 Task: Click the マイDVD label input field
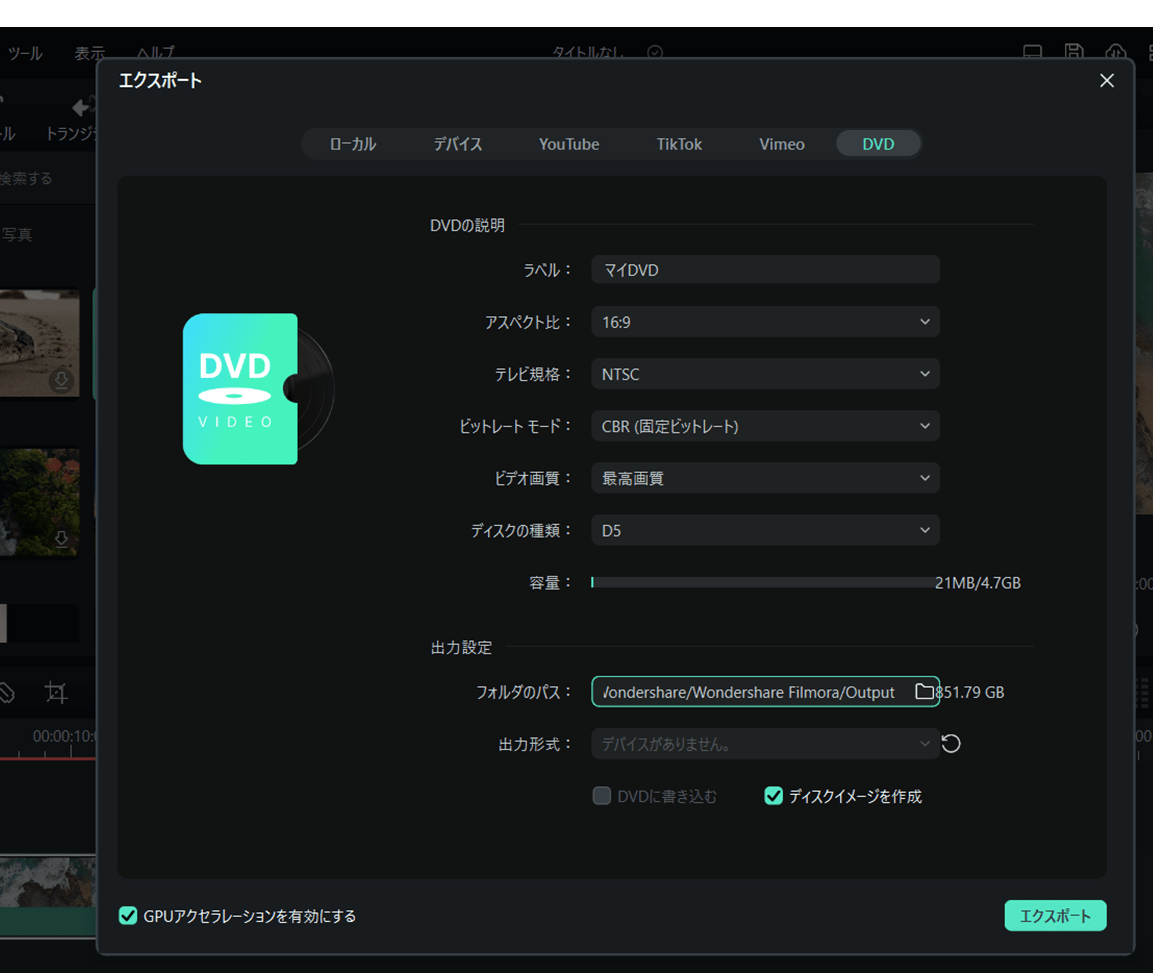(765, 269)
